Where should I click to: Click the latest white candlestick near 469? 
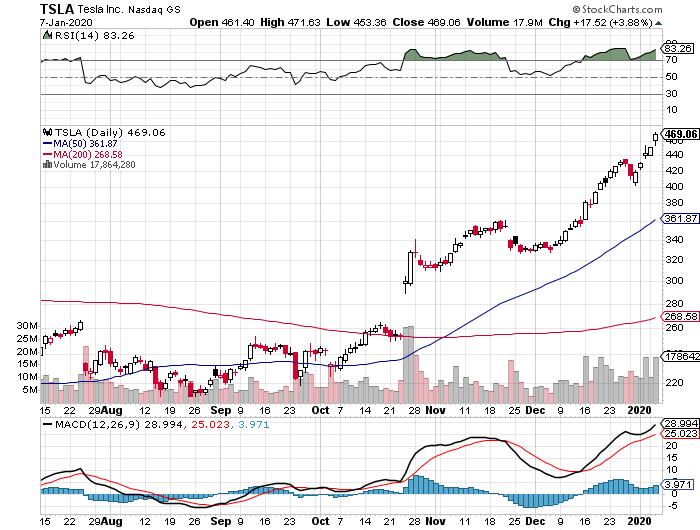tap(655, 138)
